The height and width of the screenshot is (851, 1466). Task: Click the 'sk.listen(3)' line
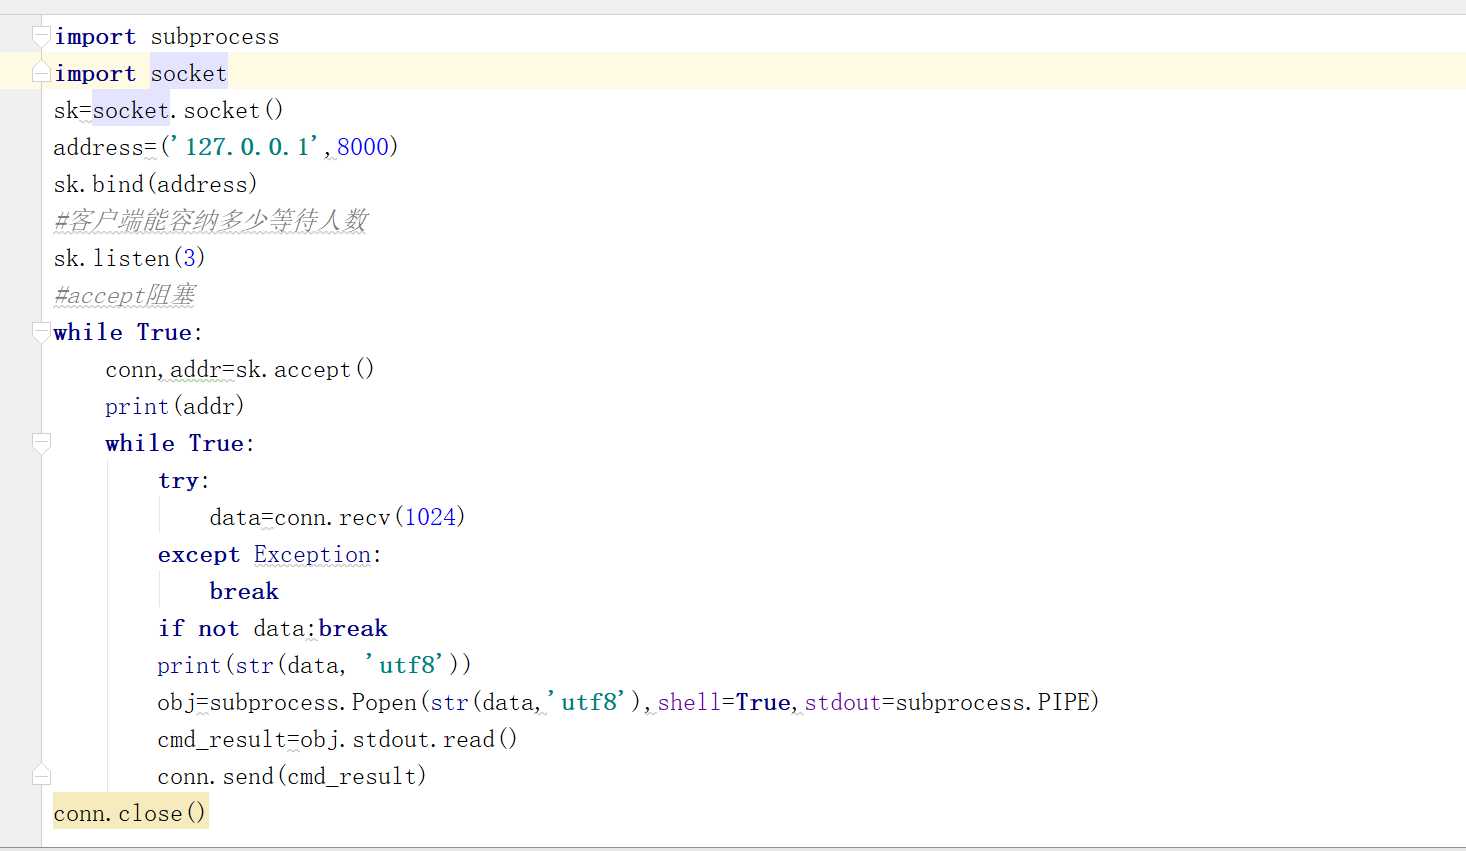click(129, 259)
